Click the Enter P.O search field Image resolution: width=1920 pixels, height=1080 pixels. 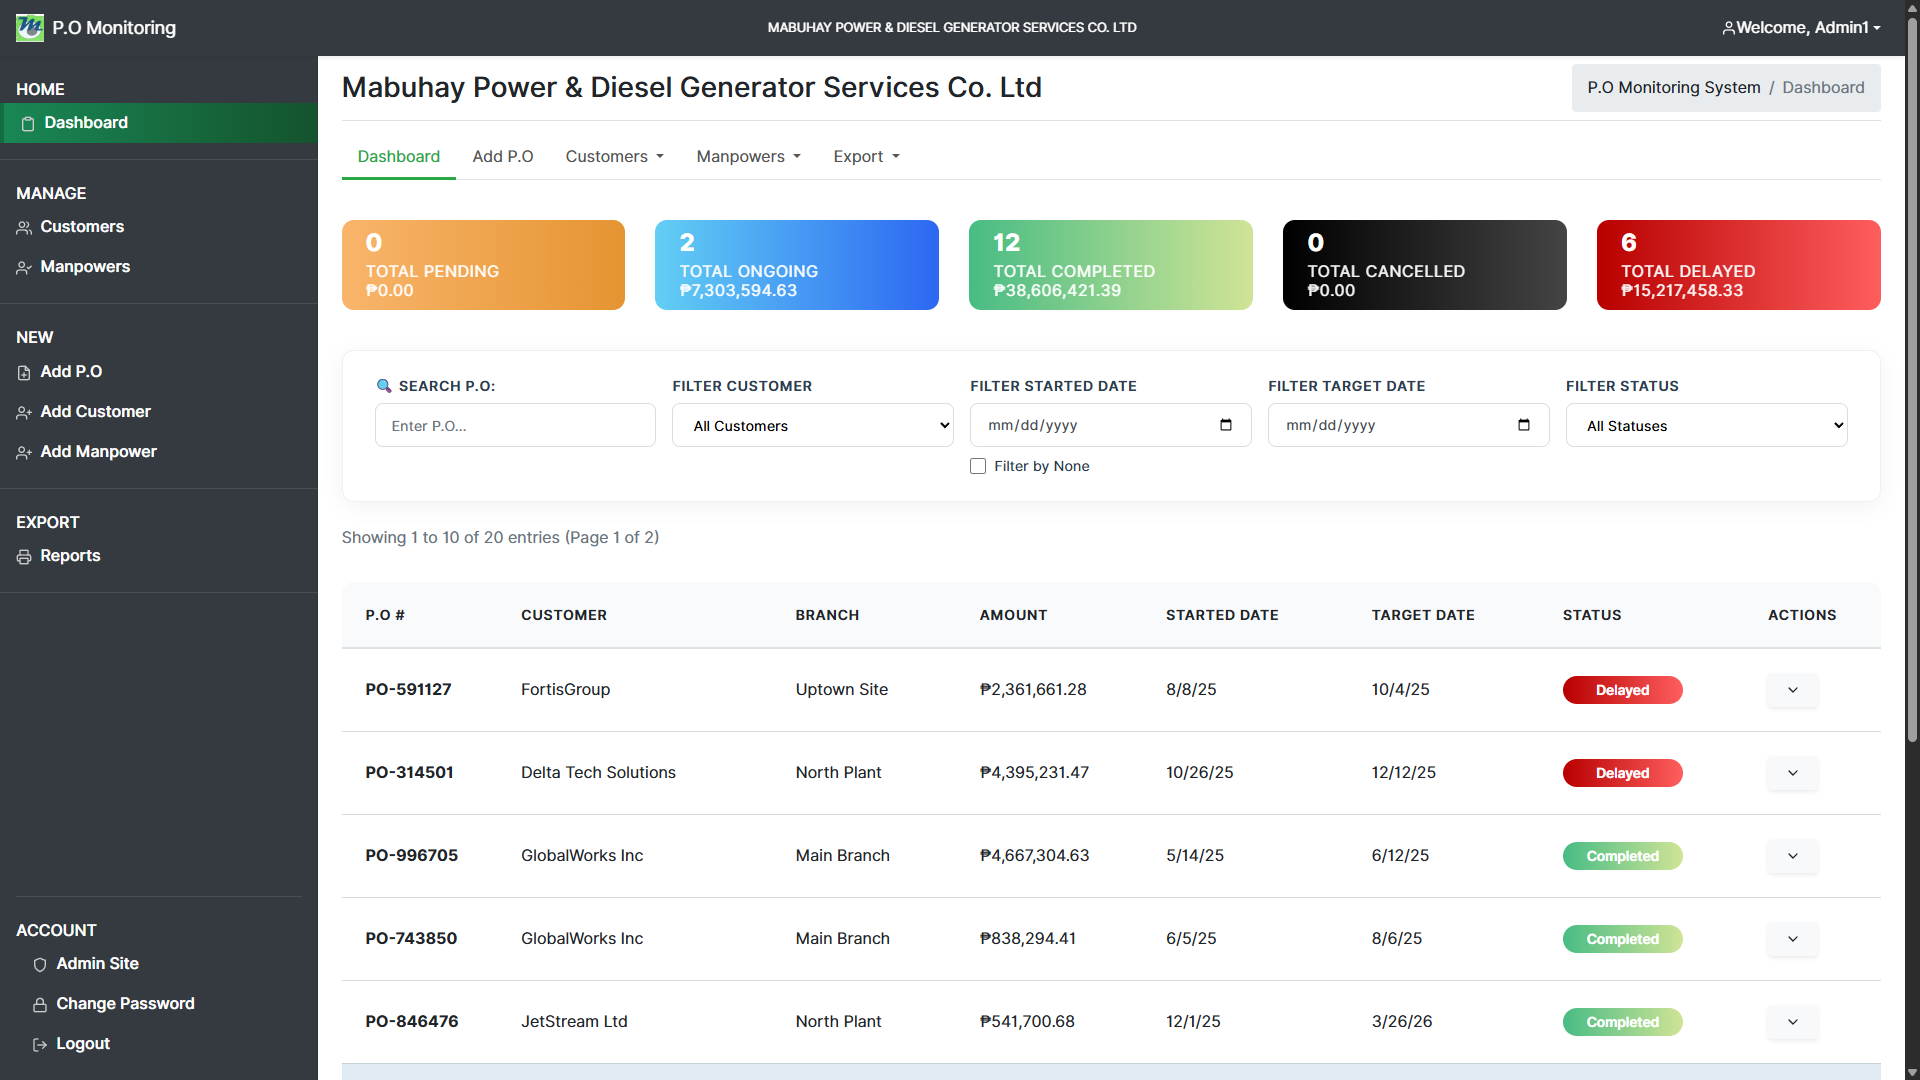(515, 426)
